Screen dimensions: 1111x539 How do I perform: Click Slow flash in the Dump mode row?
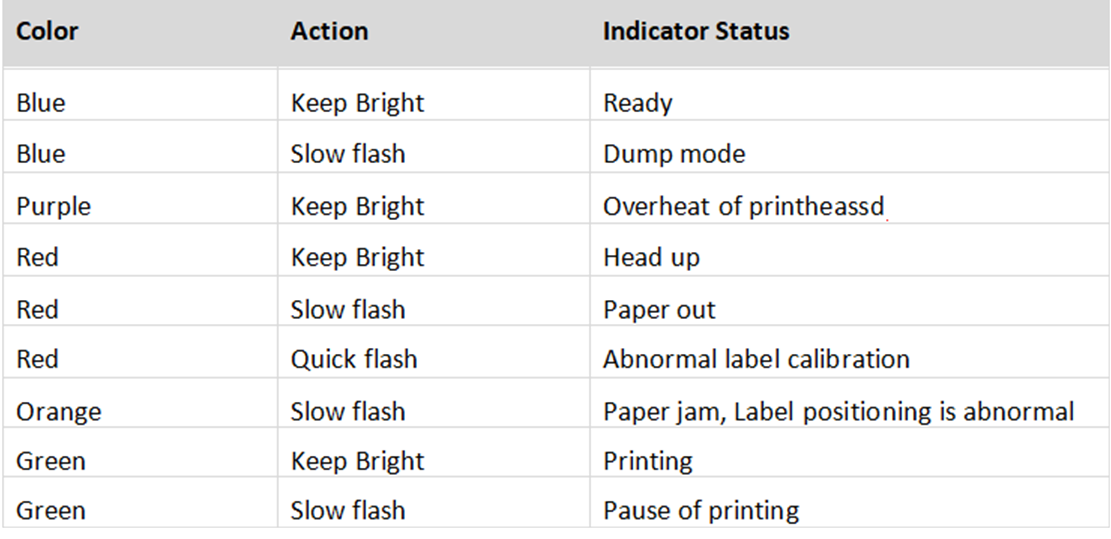tap(348, 154)
